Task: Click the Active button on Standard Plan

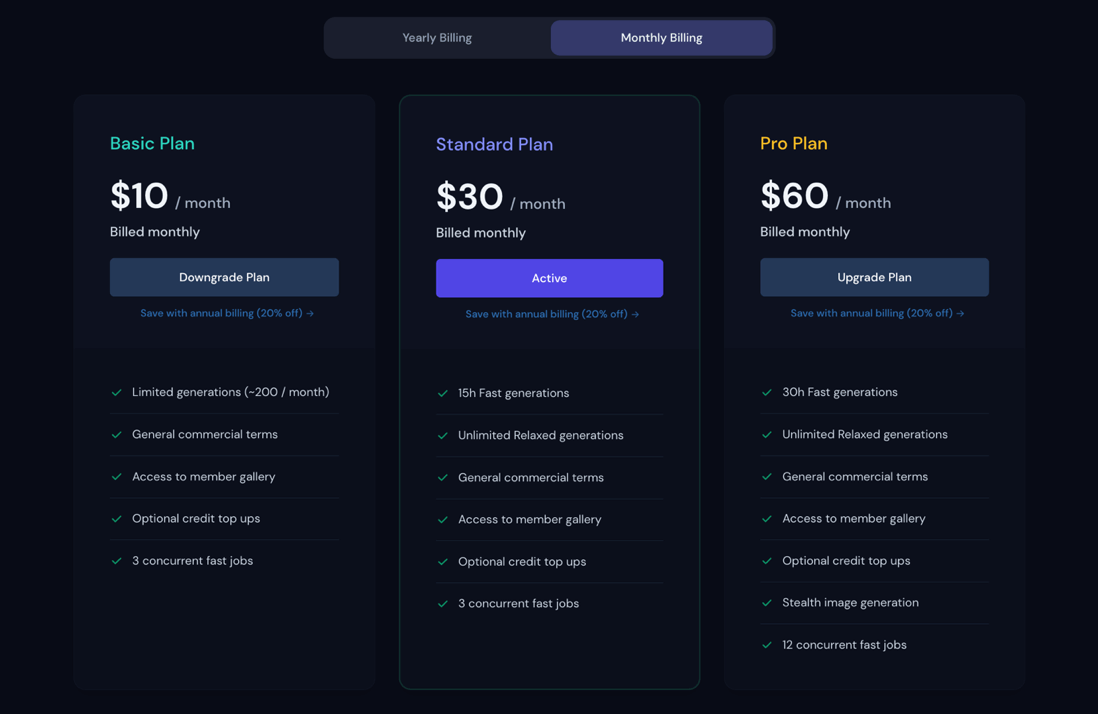Action: coord(549,278)
